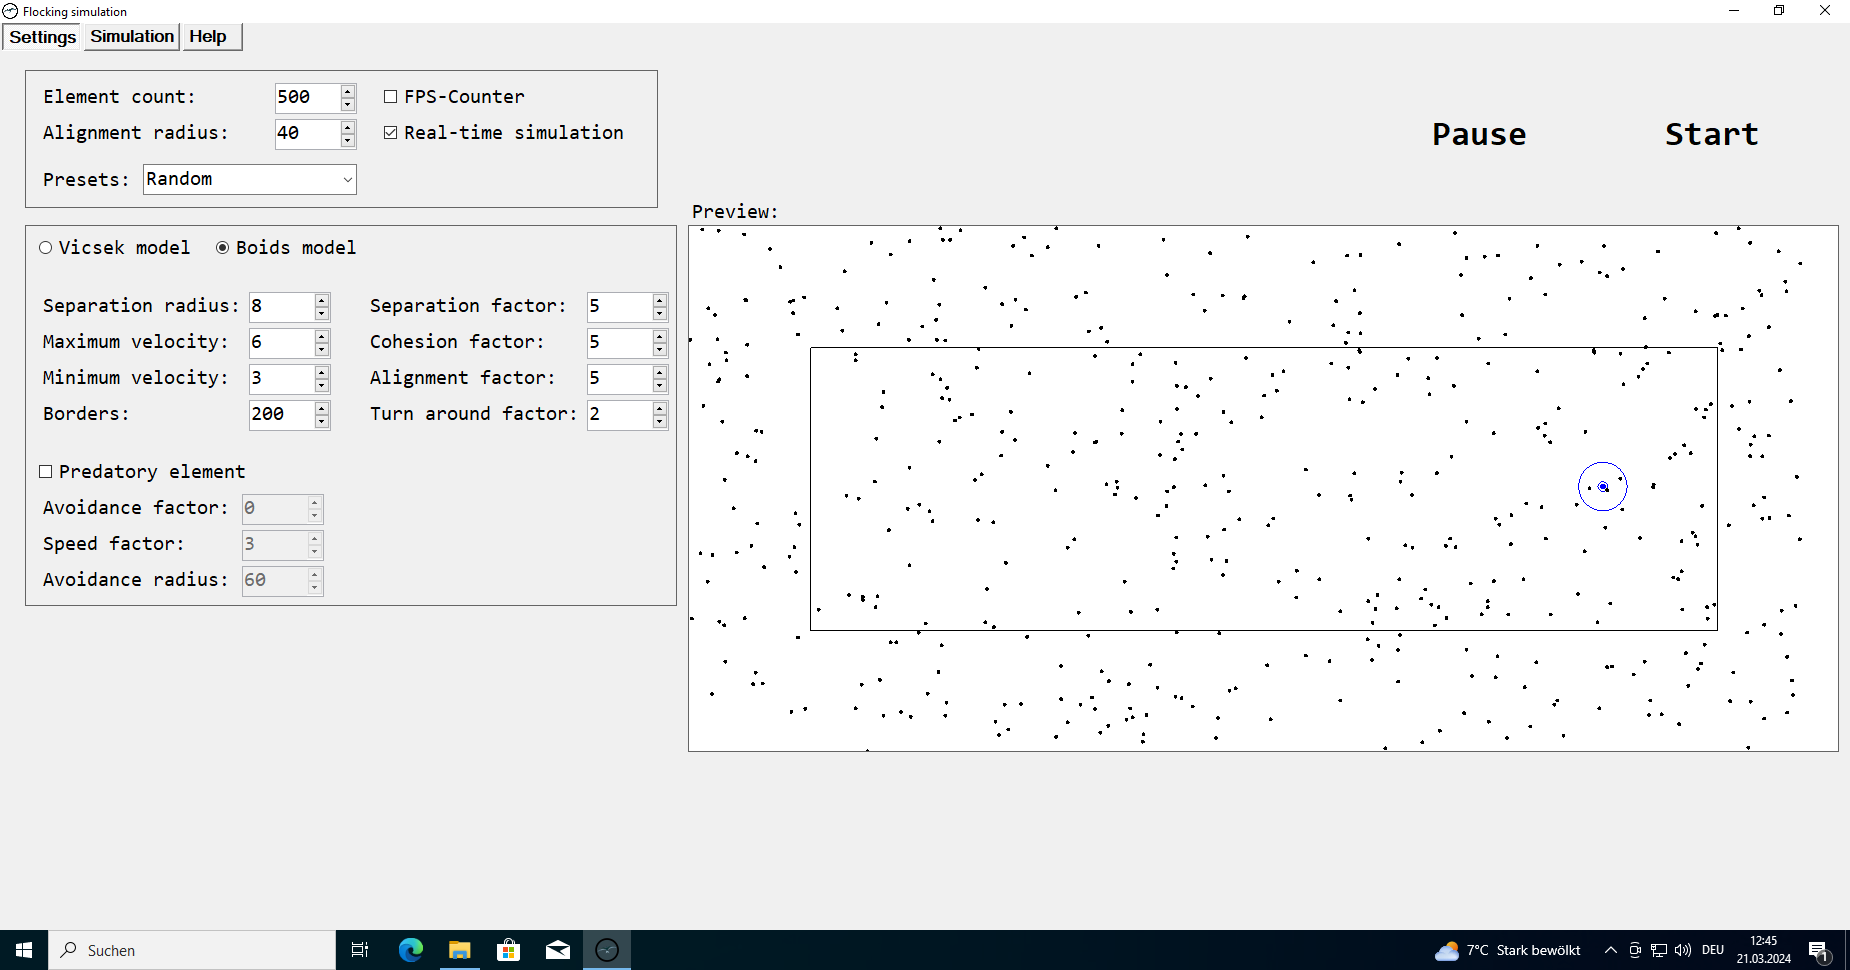Click the Turn around factor input field

619,415
